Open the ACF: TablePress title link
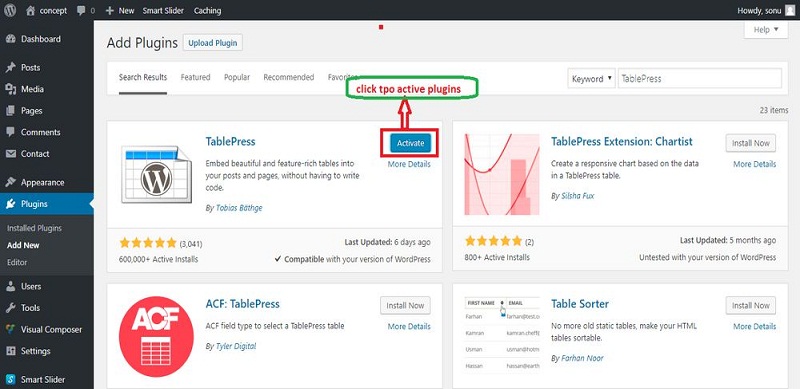800x389 pixels. pyautogui.click(x=242, y=304)
